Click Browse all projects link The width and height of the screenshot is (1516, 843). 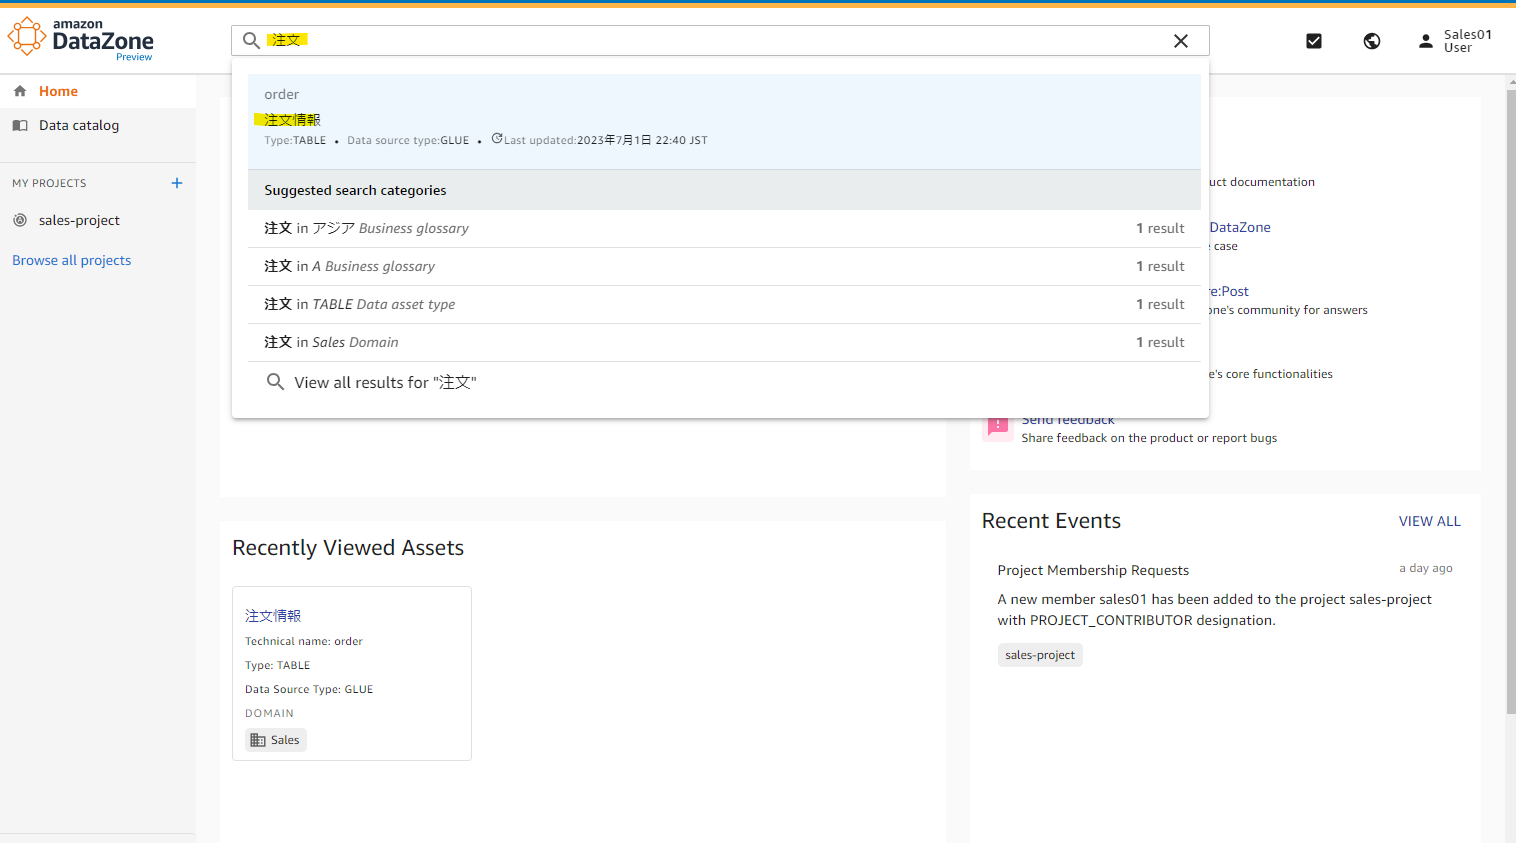point(72,260)
